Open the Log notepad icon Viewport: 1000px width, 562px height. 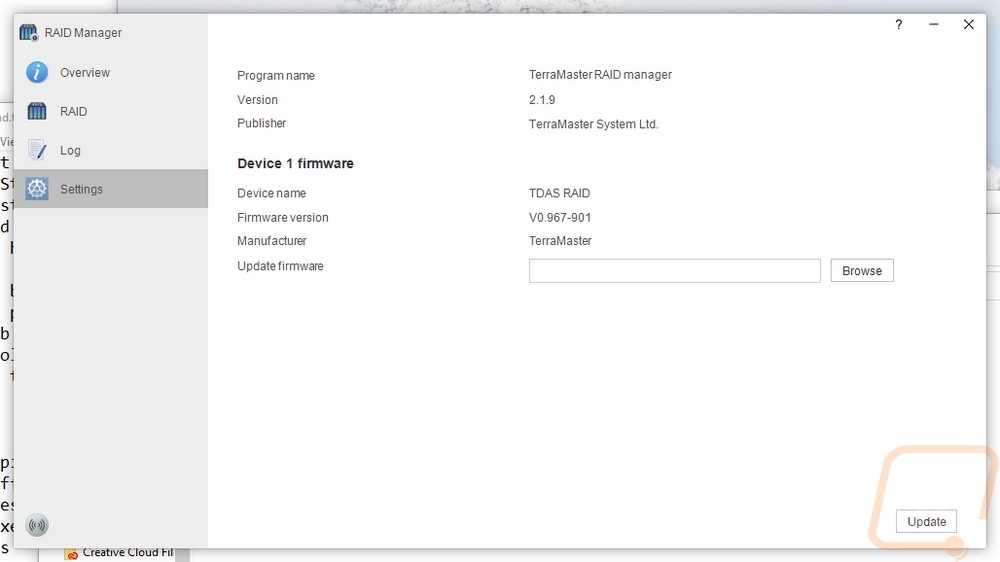point(37,150)
